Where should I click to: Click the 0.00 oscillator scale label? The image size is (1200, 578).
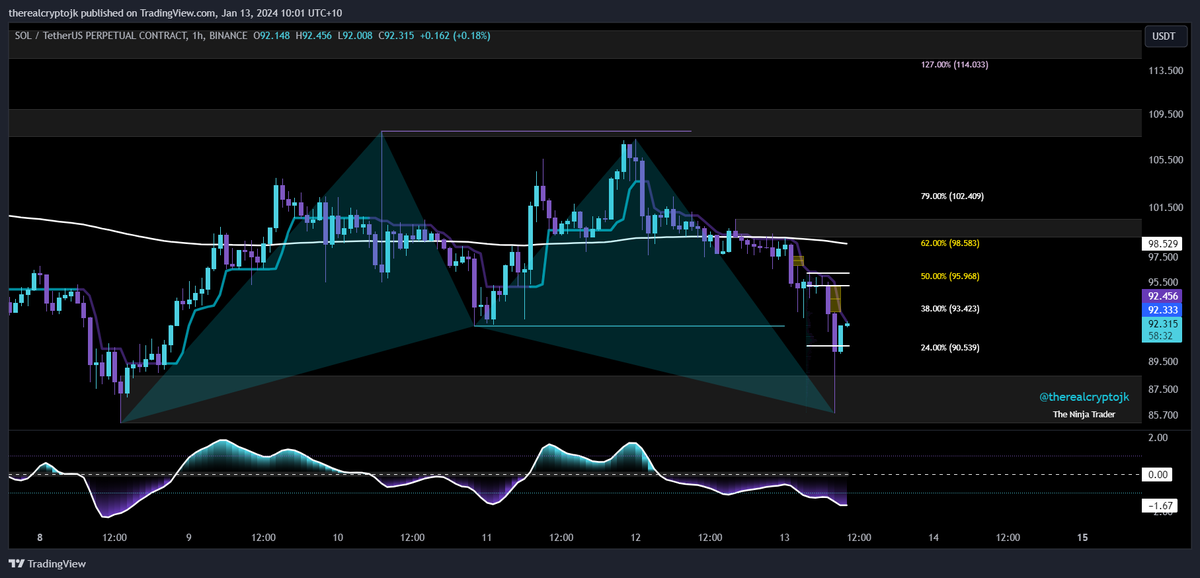[1158, 475]
